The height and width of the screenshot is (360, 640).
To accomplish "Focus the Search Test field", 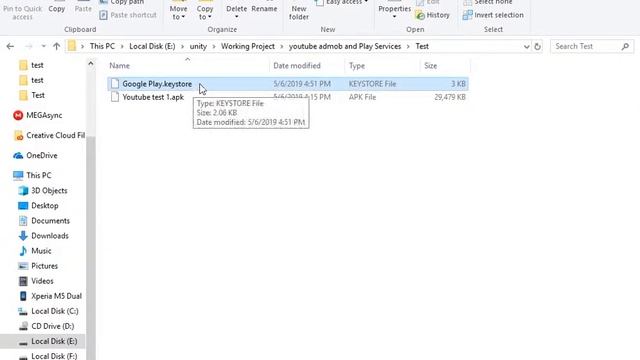I will coord(592,47).
